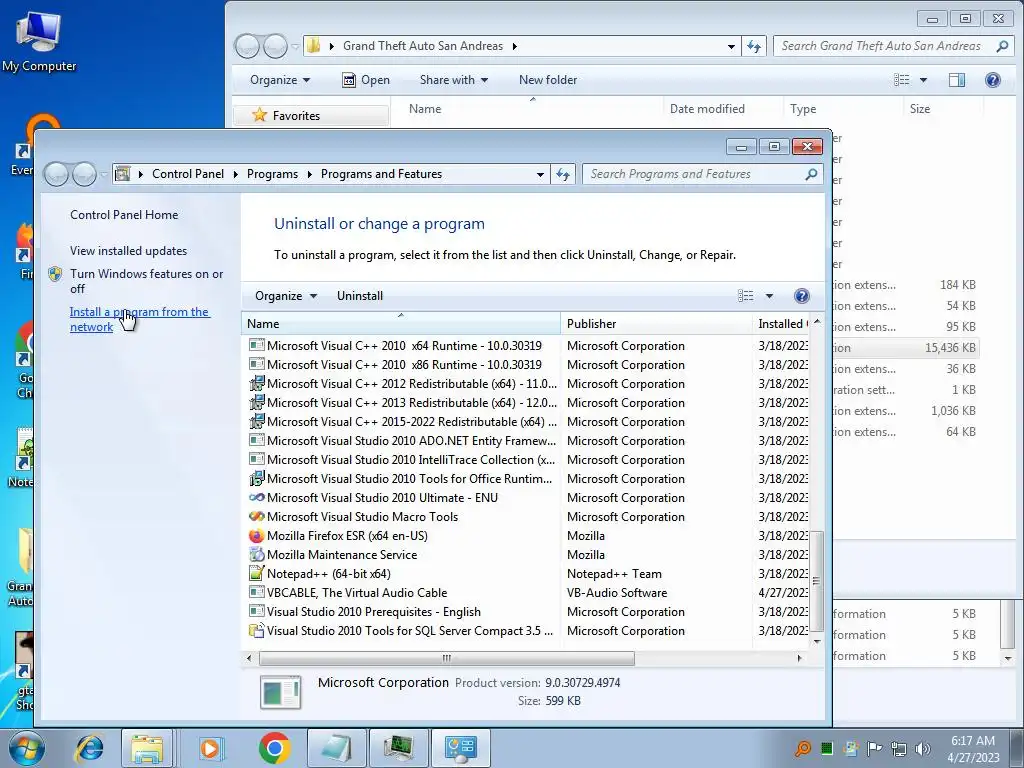The image size is (1024, 768).
Task: Click Control Panel breadcrumb
Action: point(188,174)
